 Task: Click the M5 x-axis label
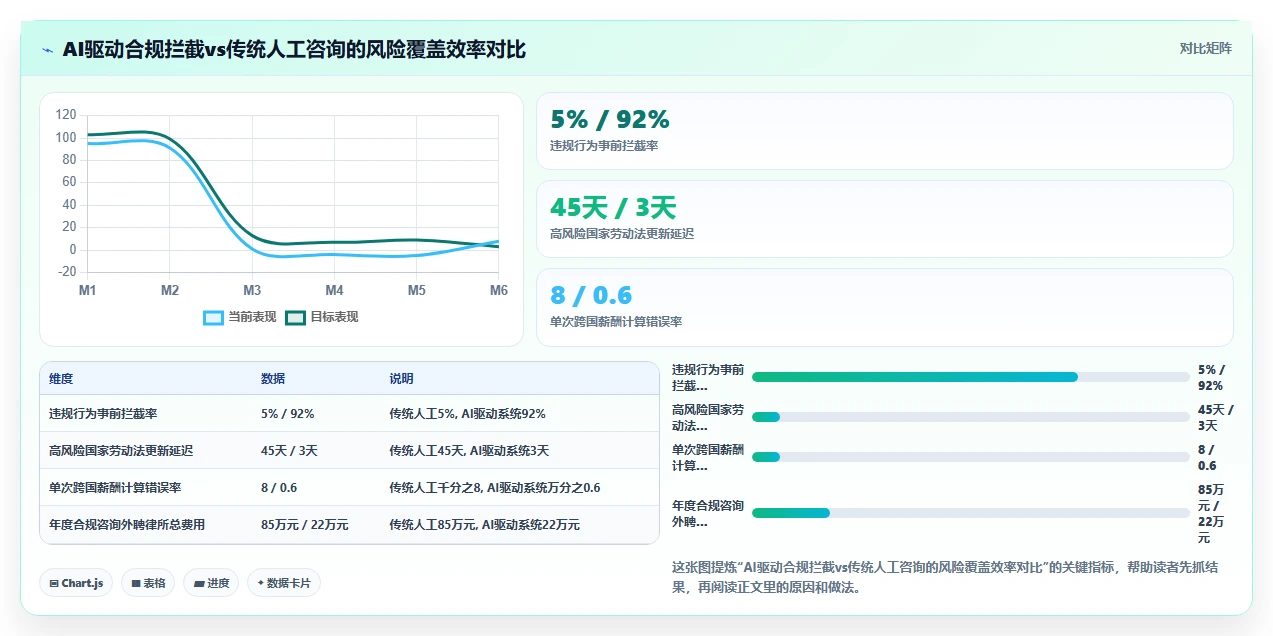pyautogui.click(x=416, y=290)
